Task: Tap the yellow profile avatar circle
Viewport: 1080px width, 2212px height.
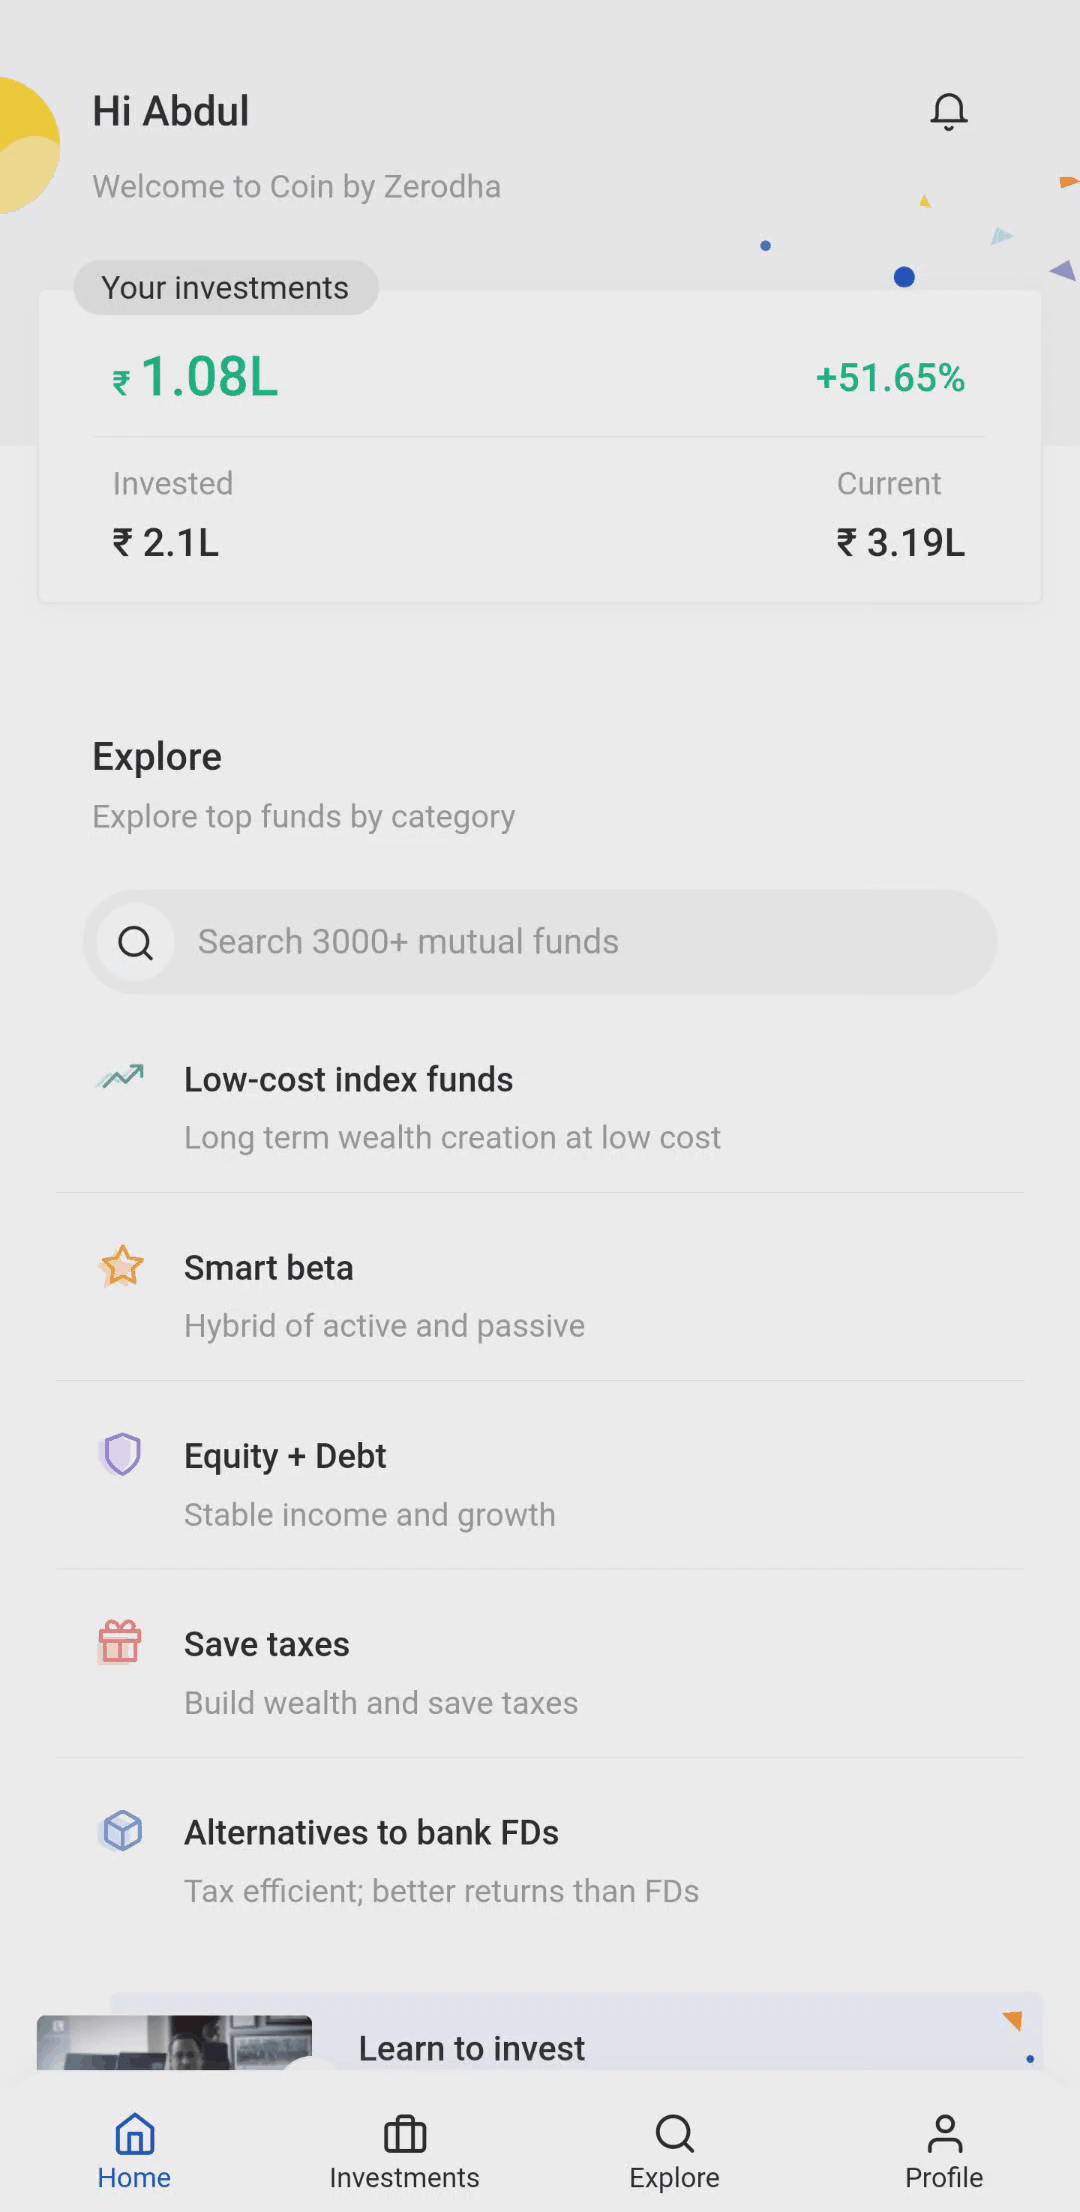Action: coord(24,146)
